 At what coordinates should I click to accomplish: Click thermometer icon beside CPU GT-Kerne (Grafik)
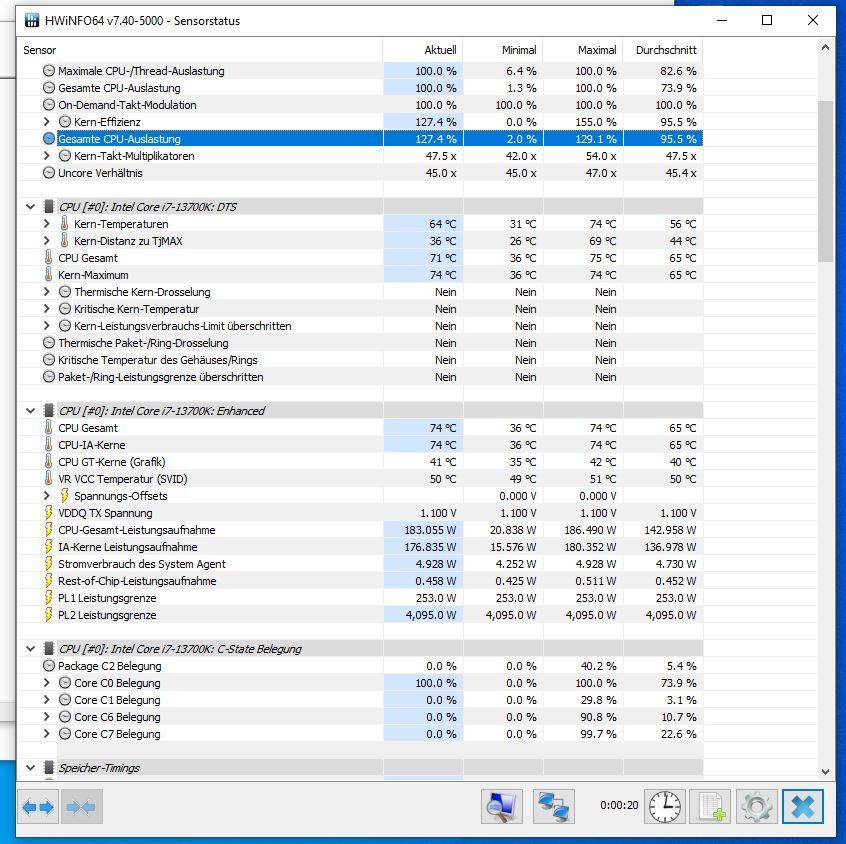pos(49,462)
